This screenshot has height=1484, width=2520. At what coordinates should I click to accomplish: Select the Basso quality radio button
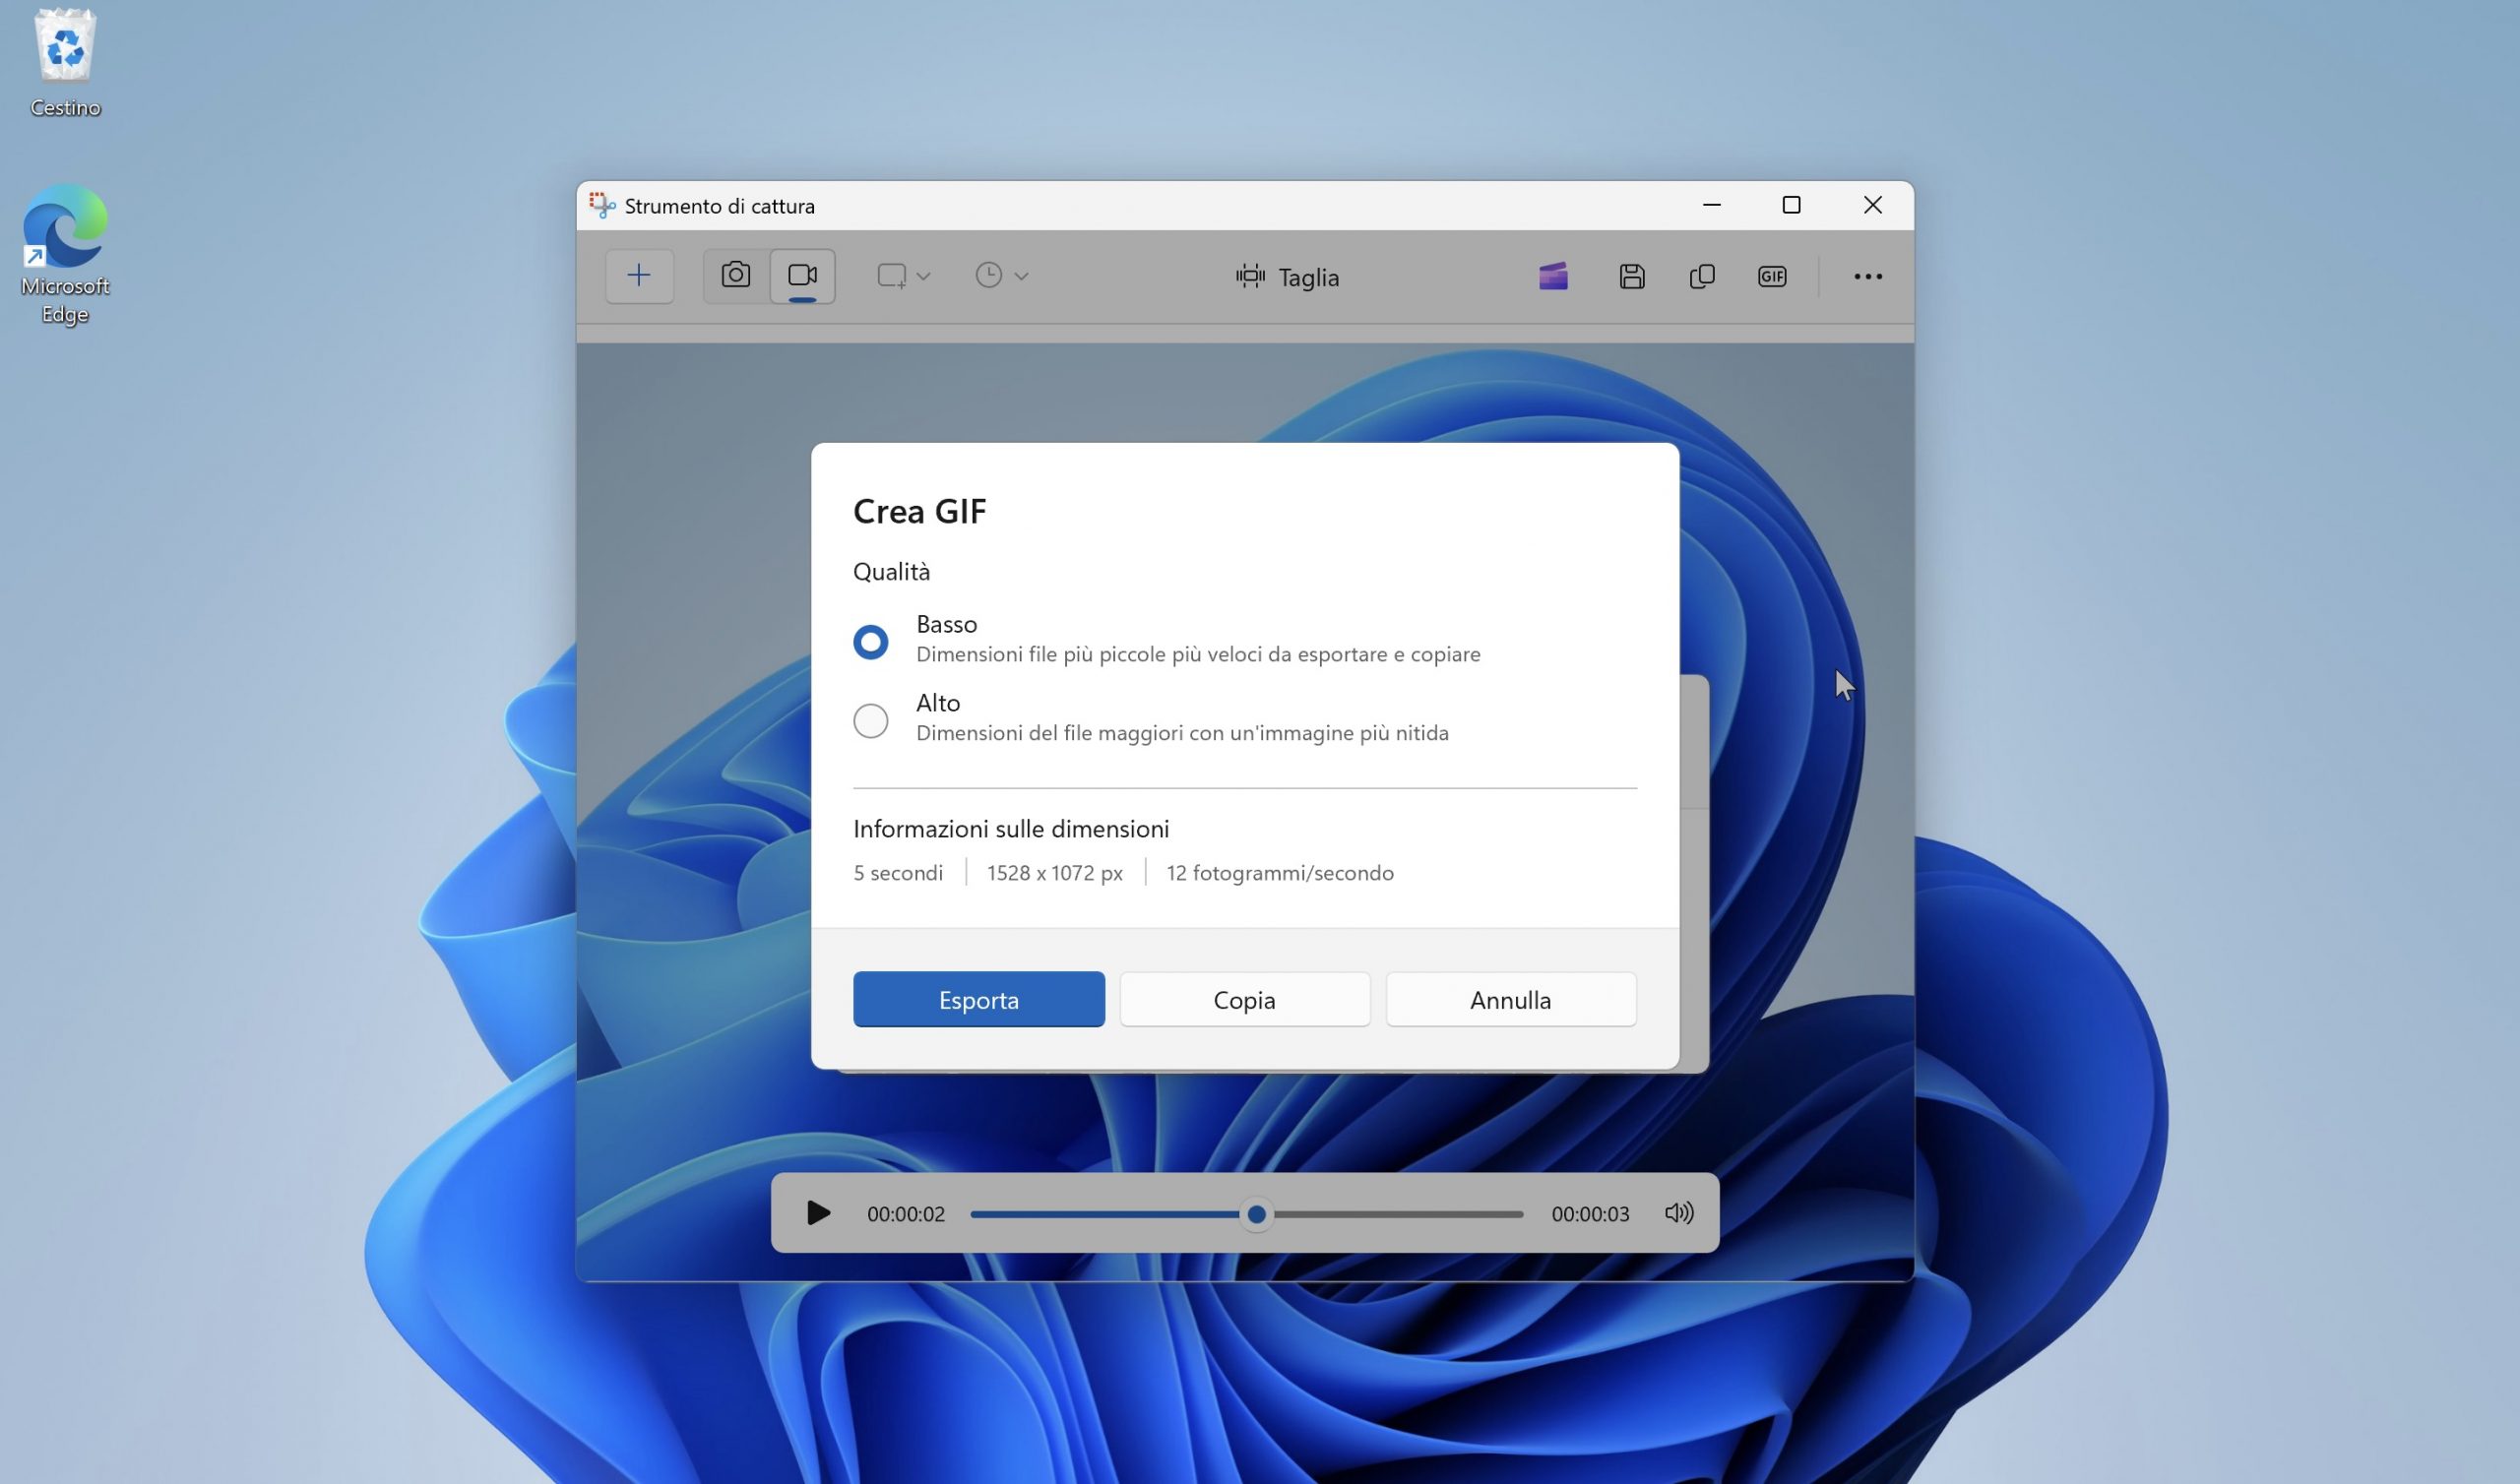pyautogui.click(x=871, y=642)
